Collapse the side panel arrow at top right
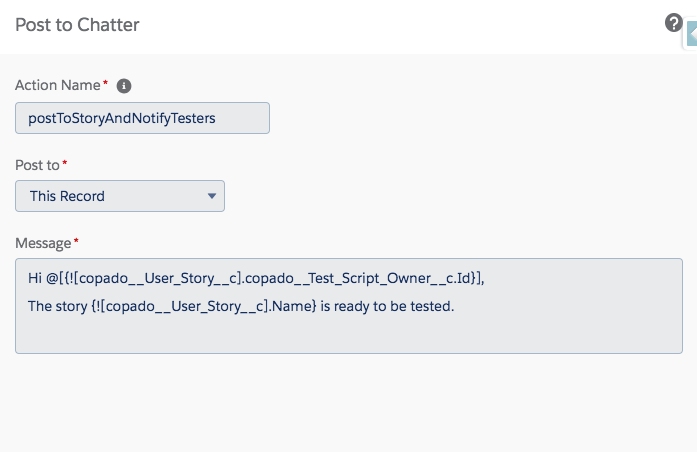 (x=691, y=34)
